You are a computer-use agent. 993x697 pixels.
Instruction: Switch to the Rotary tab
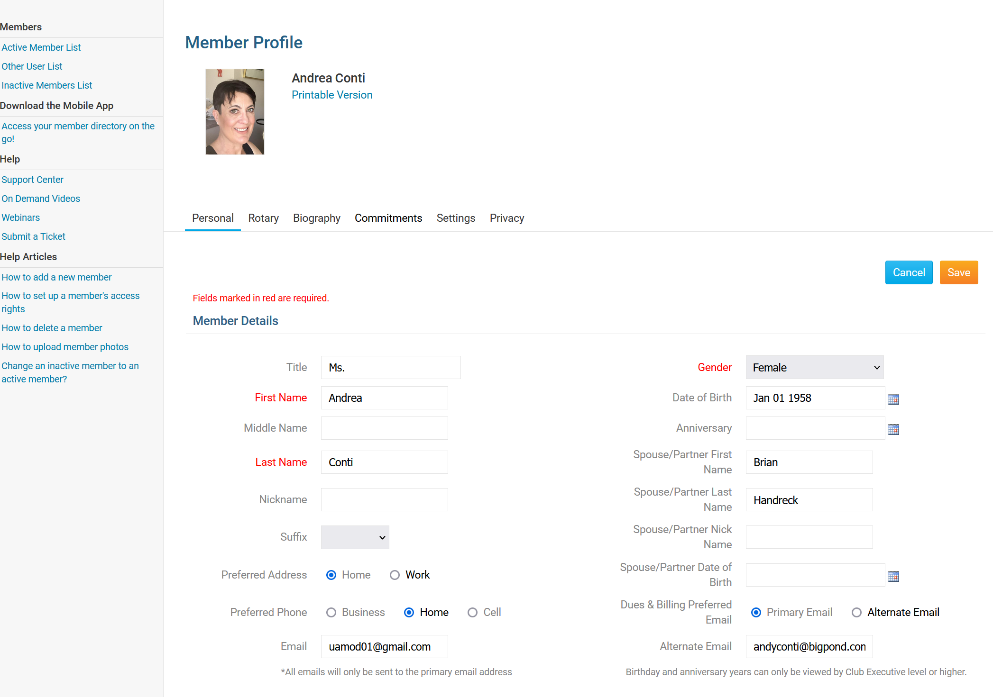263,218
